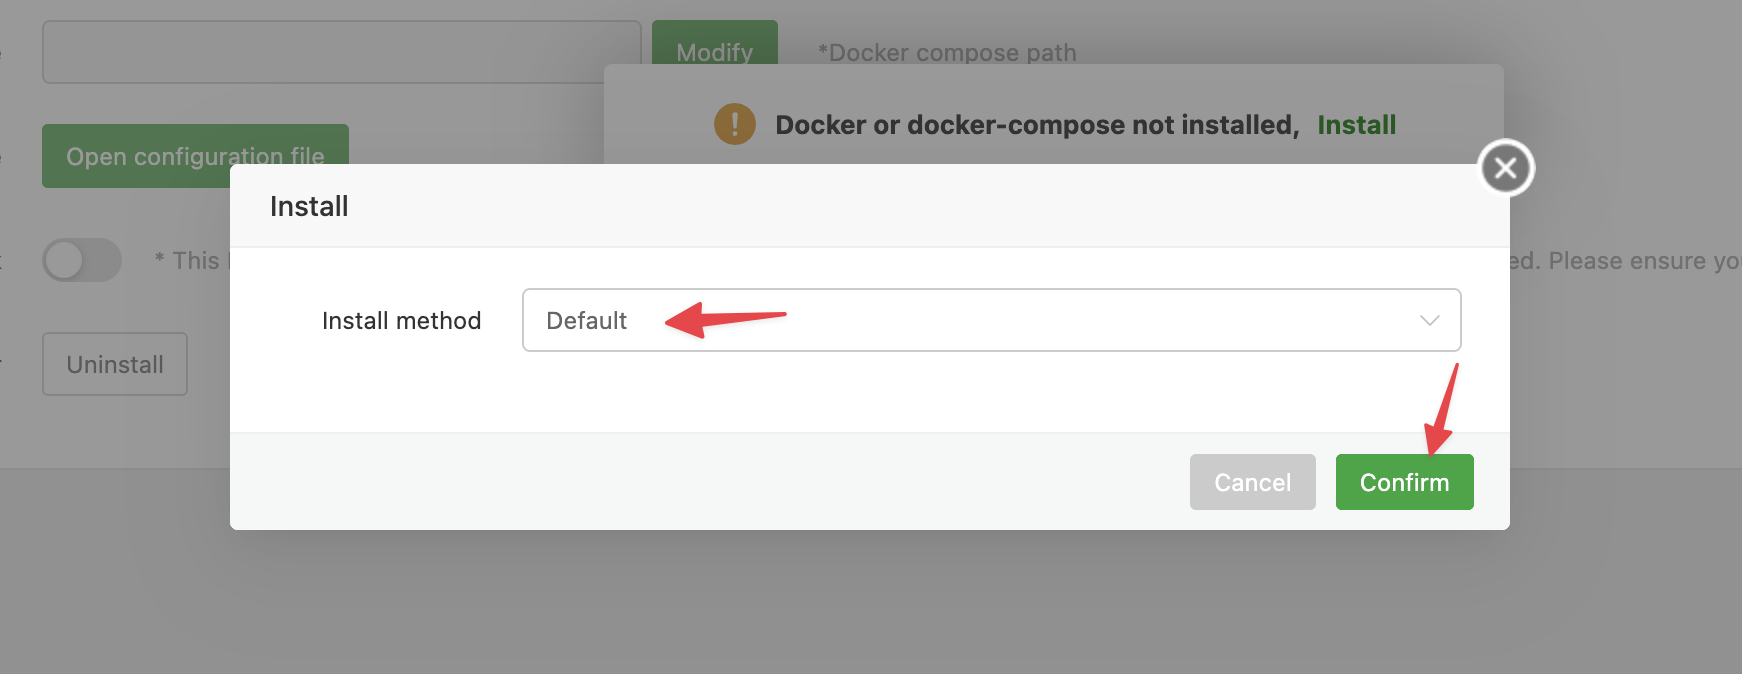Screen dimensions: 1742x674
Task: Open the Install method dropdown showing Default
Action: (991, 320)
